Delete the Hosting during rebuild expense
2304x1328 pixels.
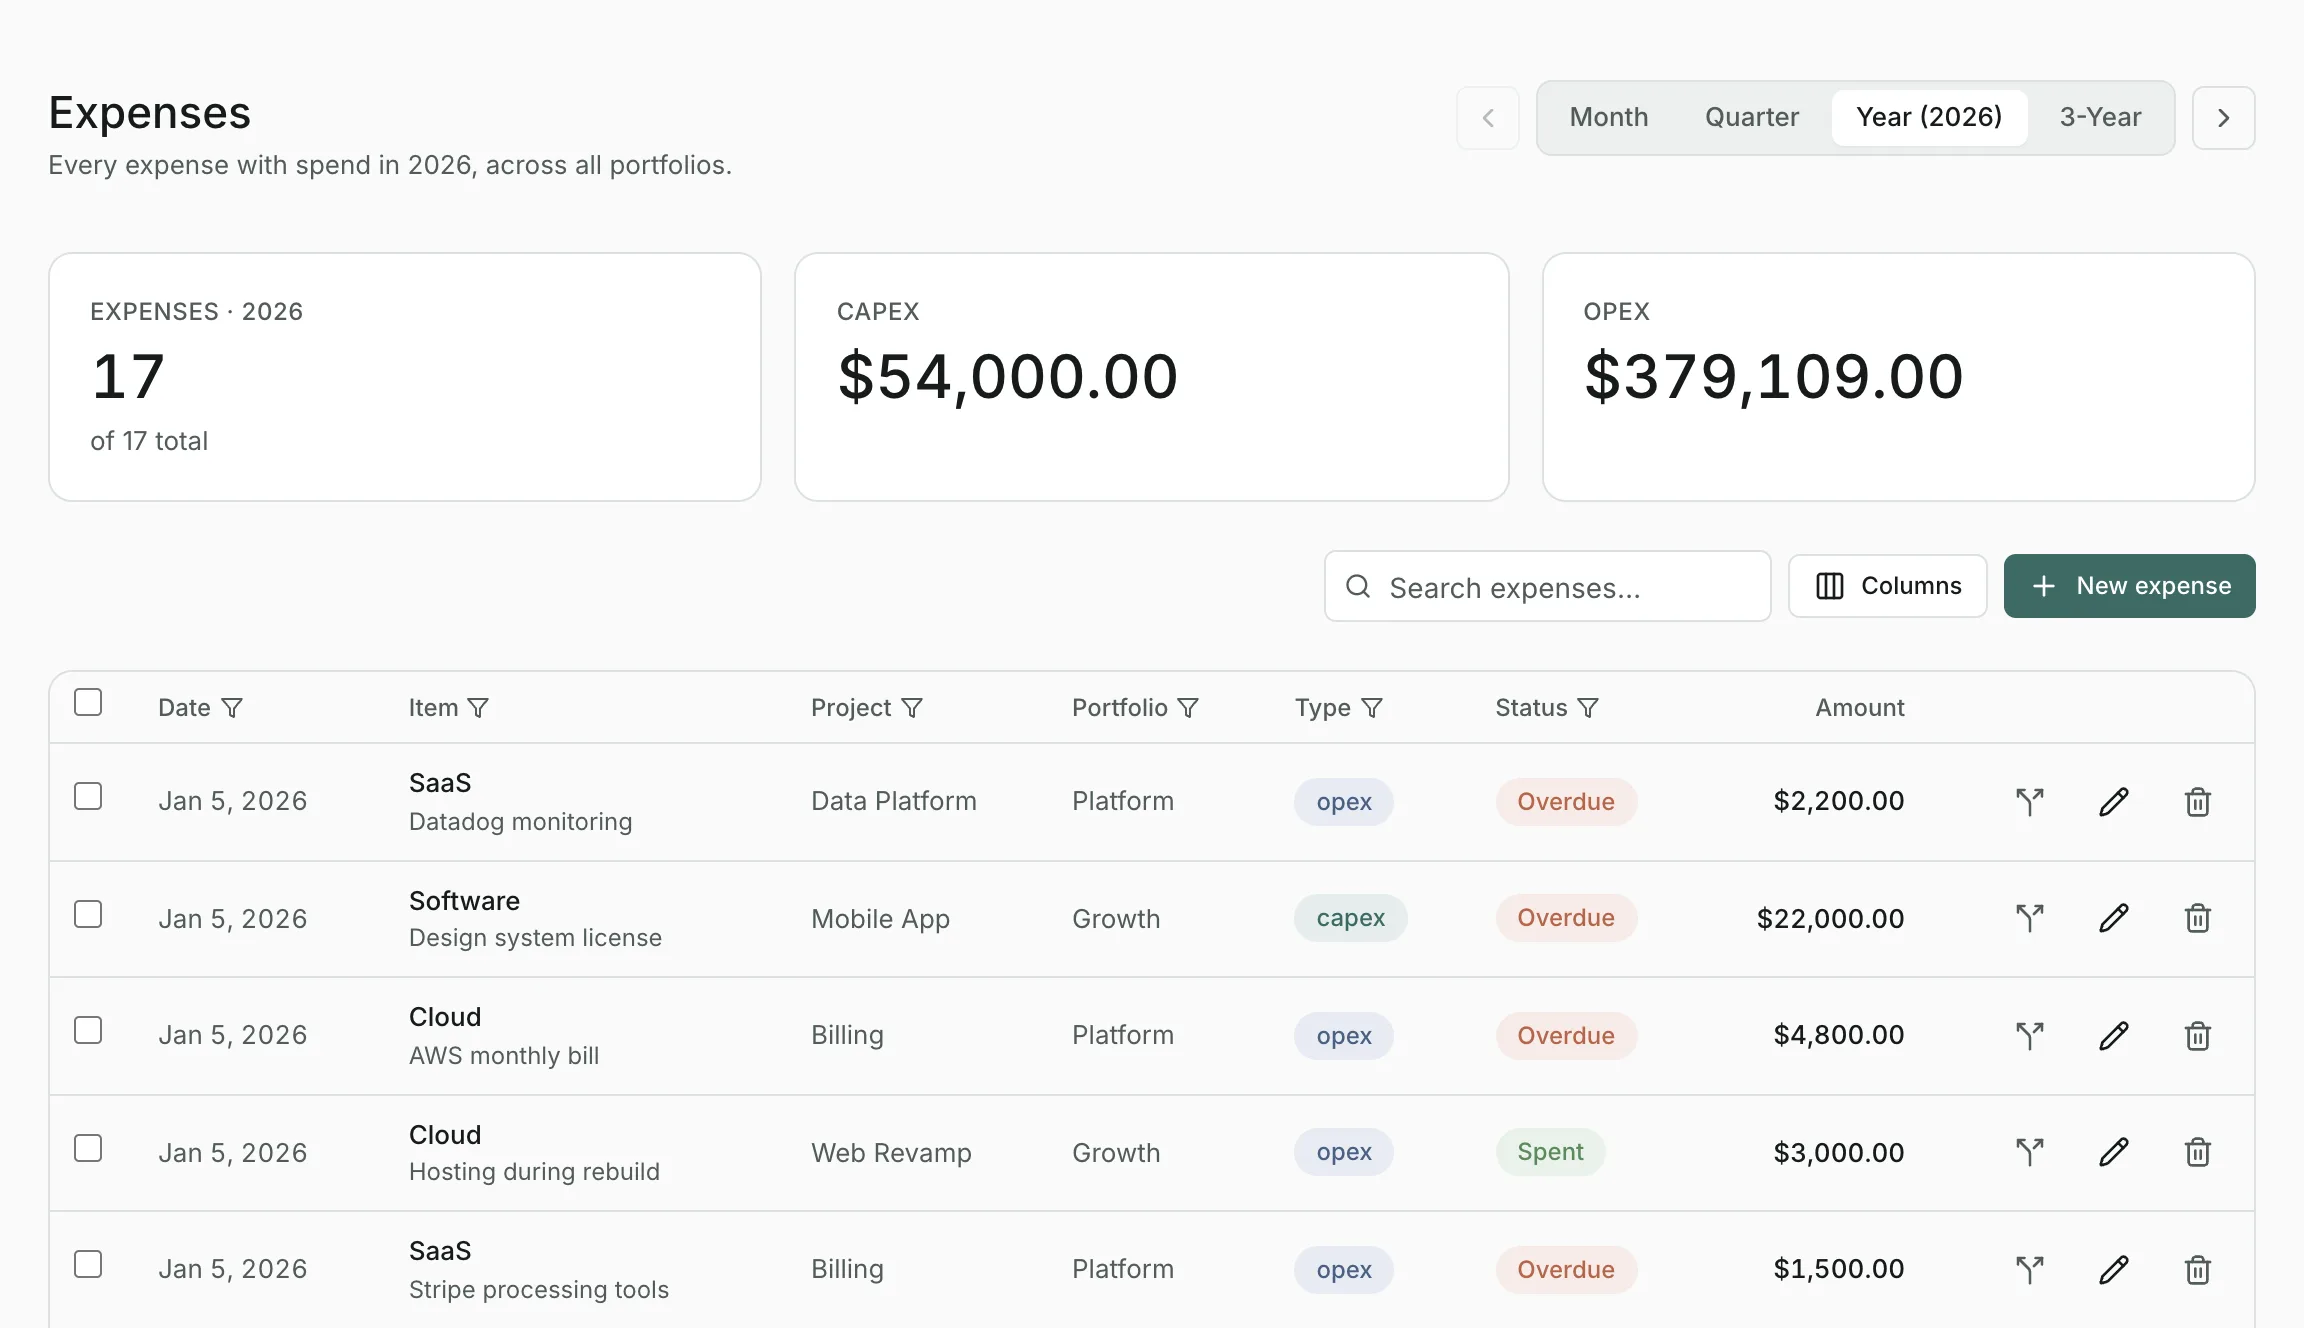(2197, 1152)
